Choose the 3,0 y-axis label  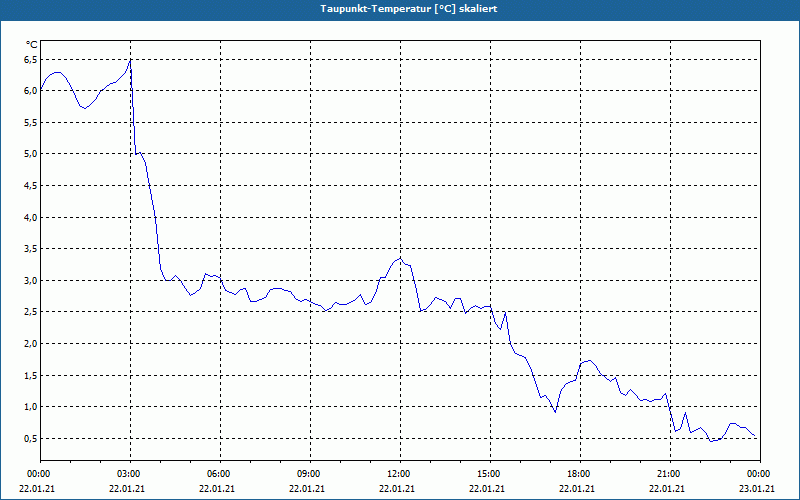tap(31, 281)
